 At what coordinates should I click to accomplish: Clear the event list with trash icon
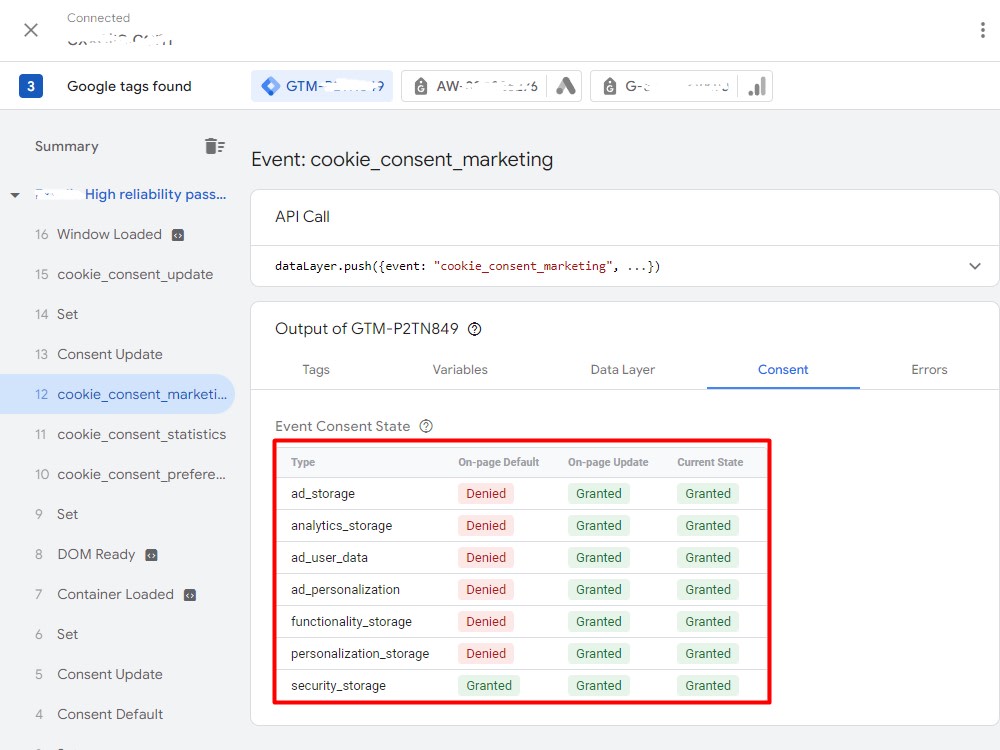[x=214, y=146]
